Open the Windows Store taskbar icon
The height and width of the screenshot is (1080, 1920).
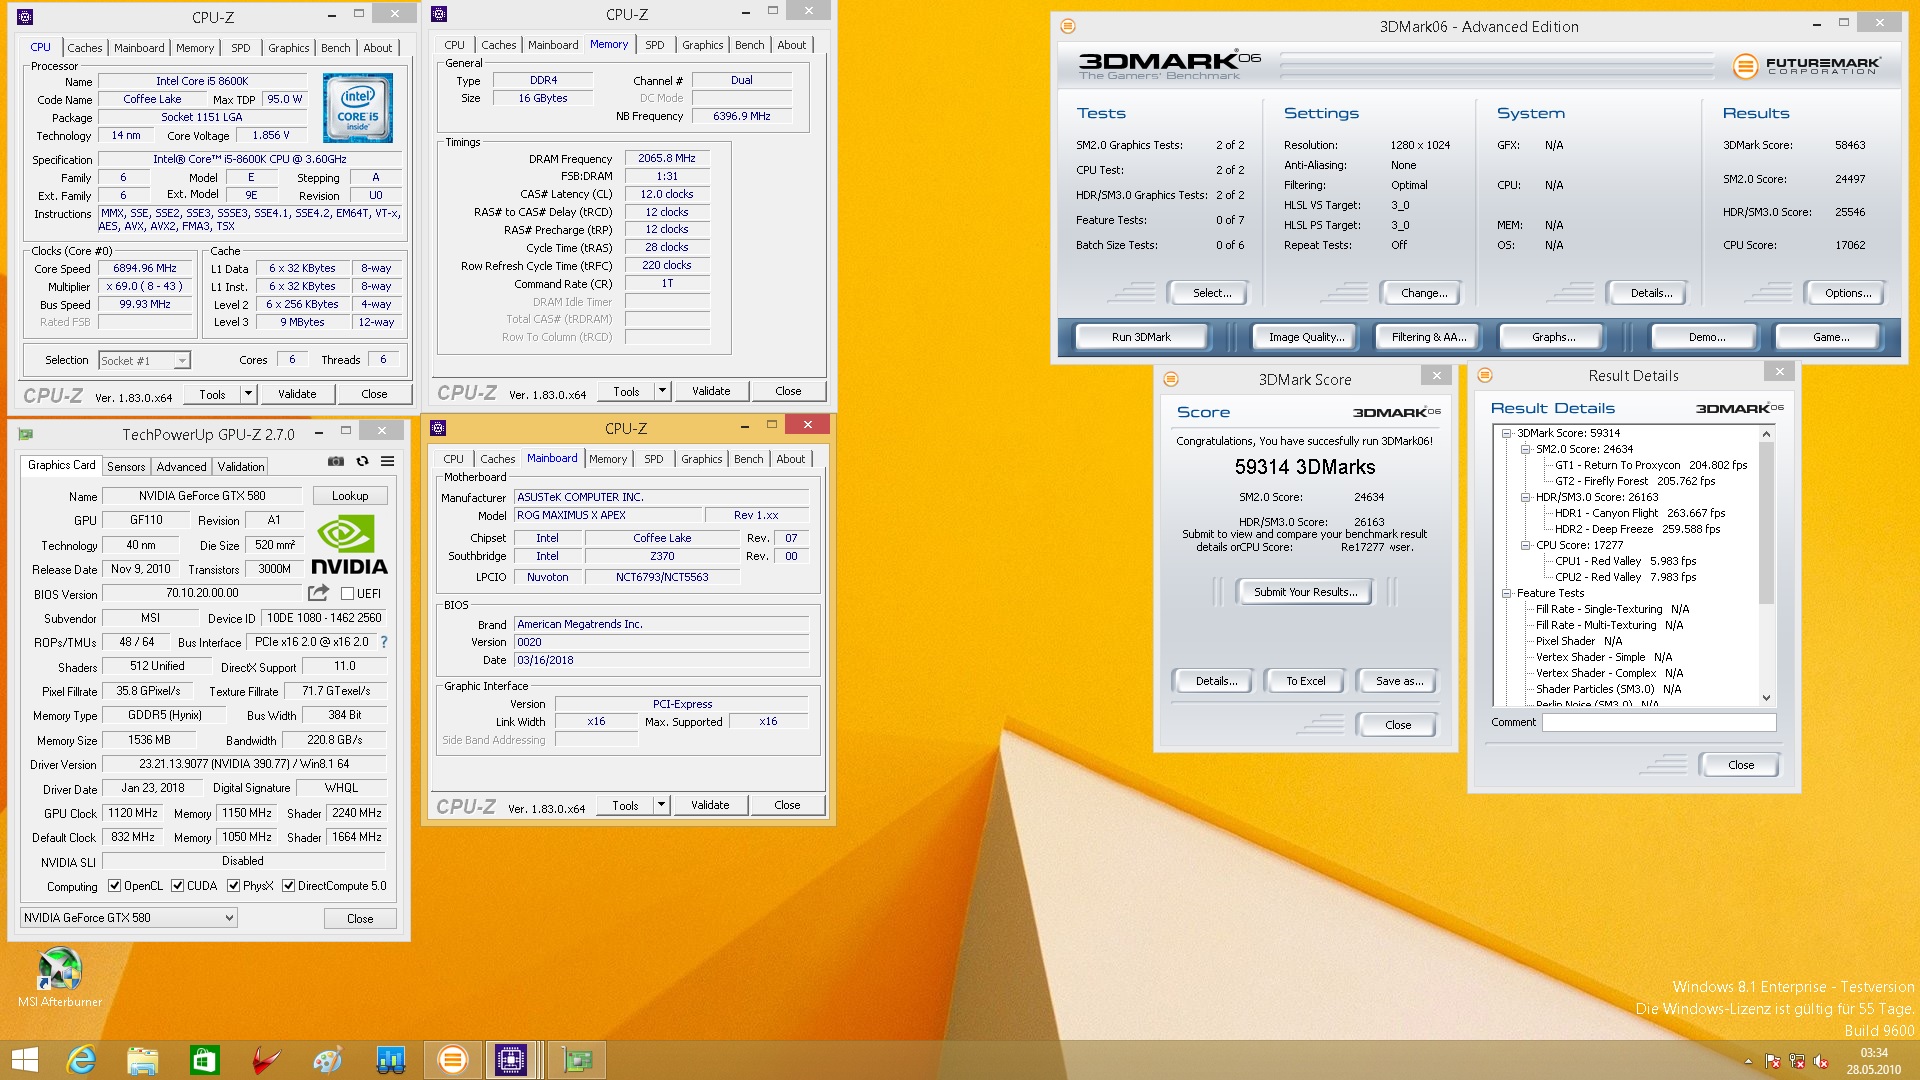[204, 1060]
